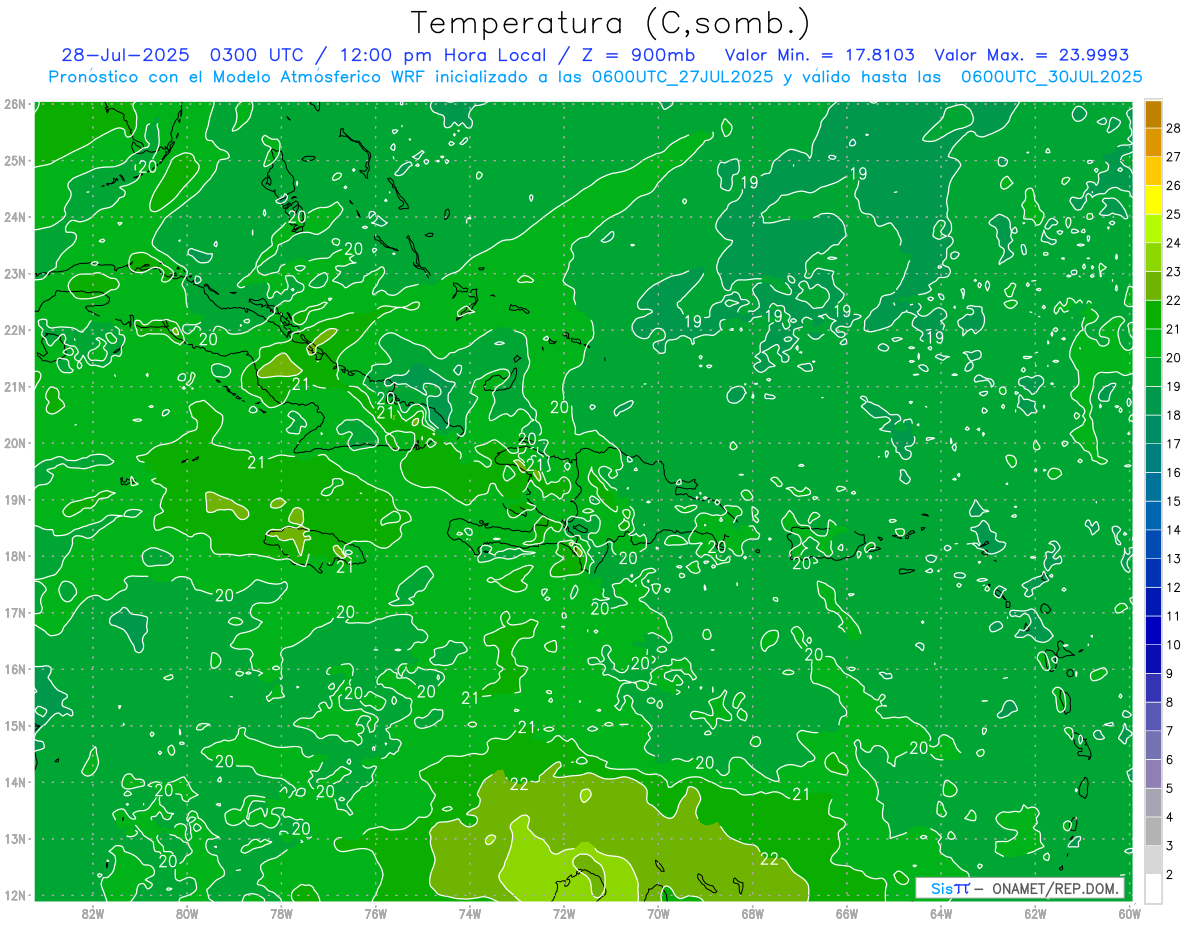
Task: Click legend value '23'
Action: pos(1173,272)
